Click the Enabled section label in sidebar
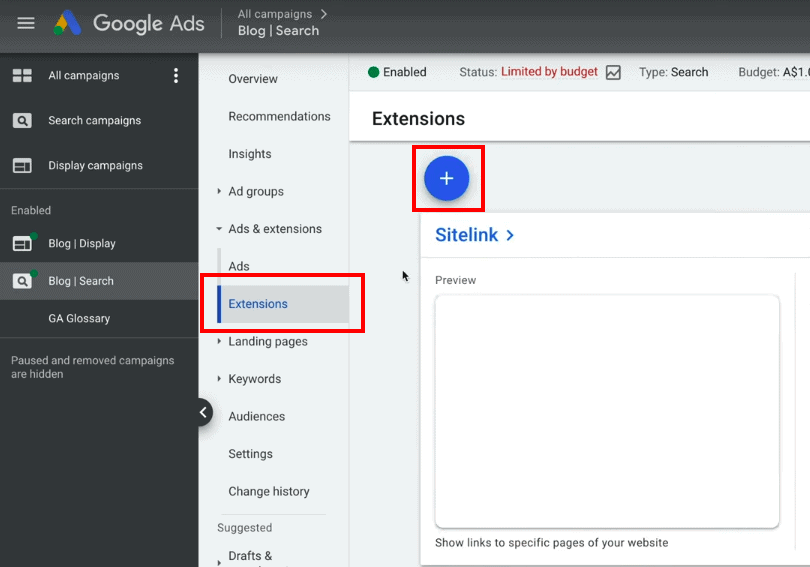 point(31,210)
